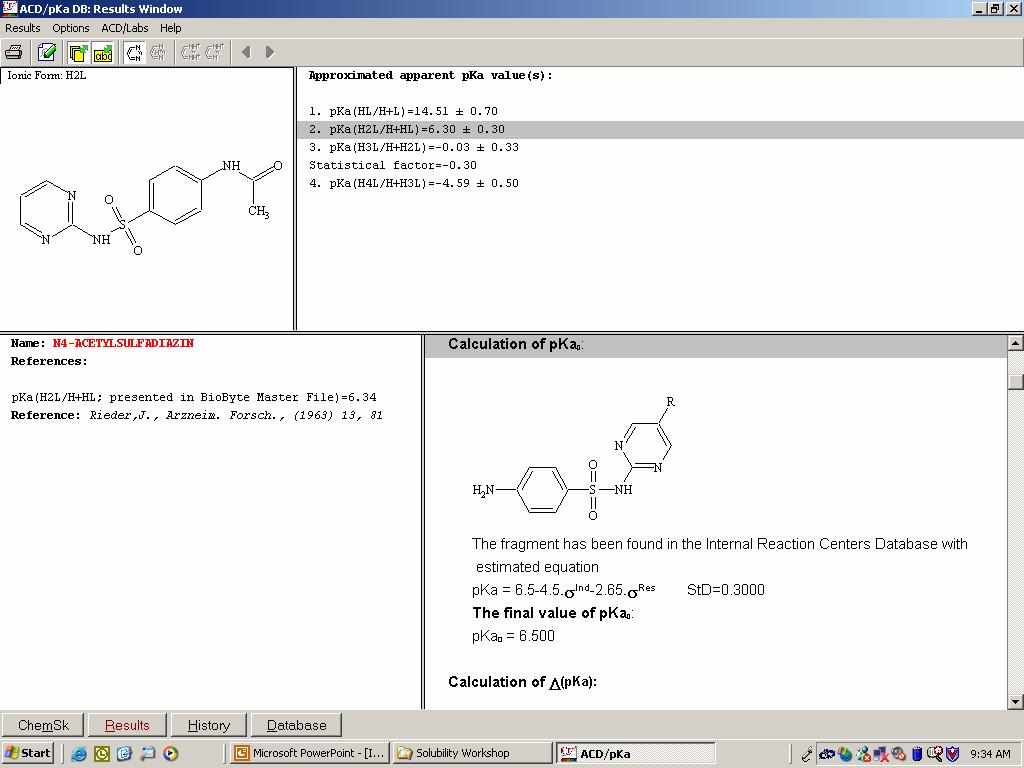The height and width of the screenshot is (768, 1024).
Task: Select pKa(HL/H+L)=14.51 row
Action: (403, 111)
